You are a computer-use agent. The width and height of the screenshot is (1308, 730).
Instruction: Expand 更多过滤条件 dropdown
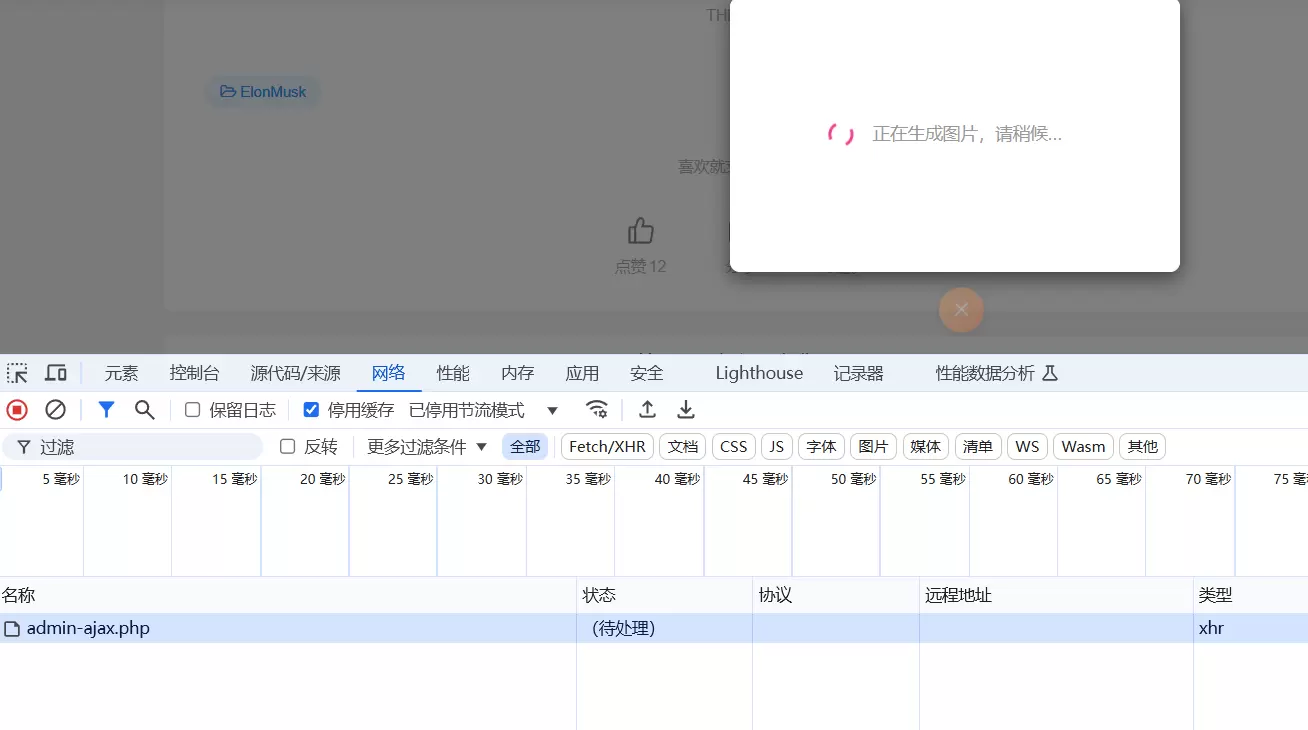[427, 447]
